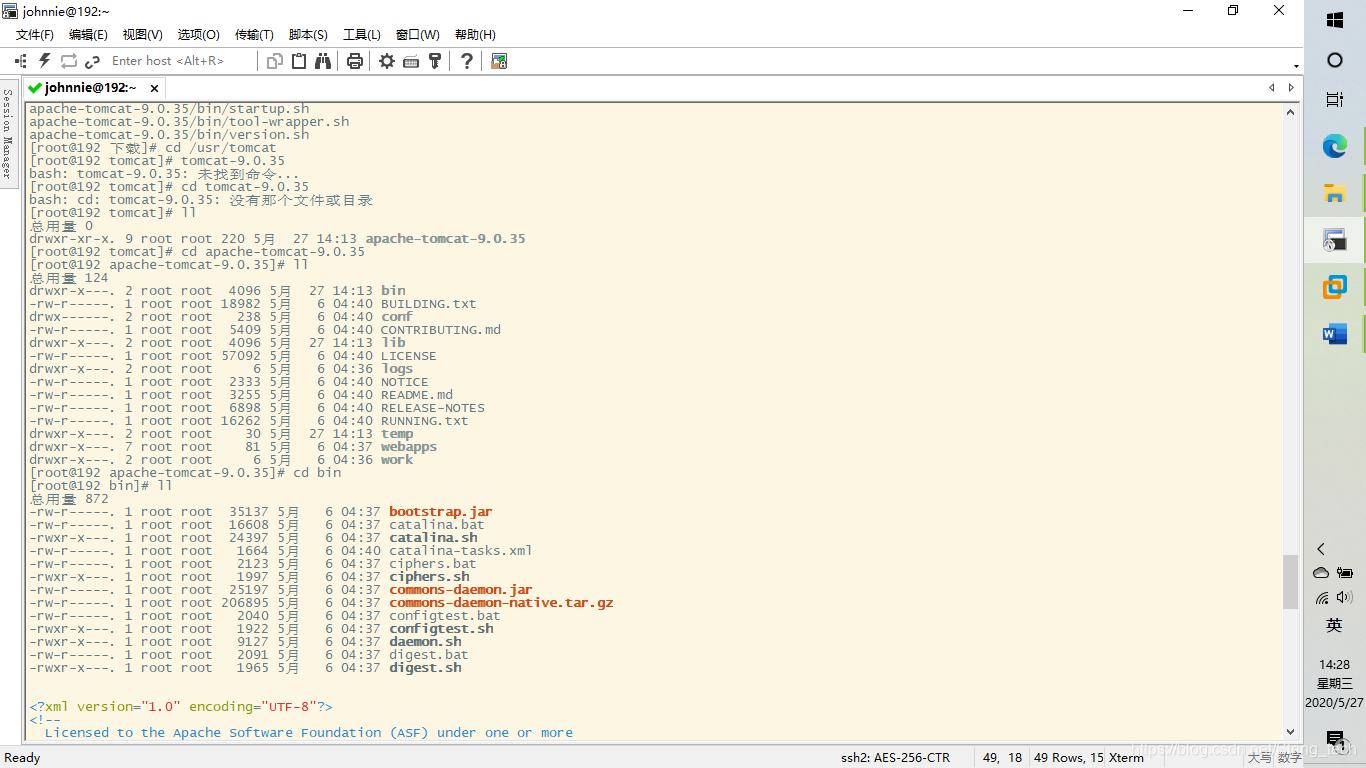
Task: Open the toolbar options dropdown arrow
Action: coord(1297,66)
